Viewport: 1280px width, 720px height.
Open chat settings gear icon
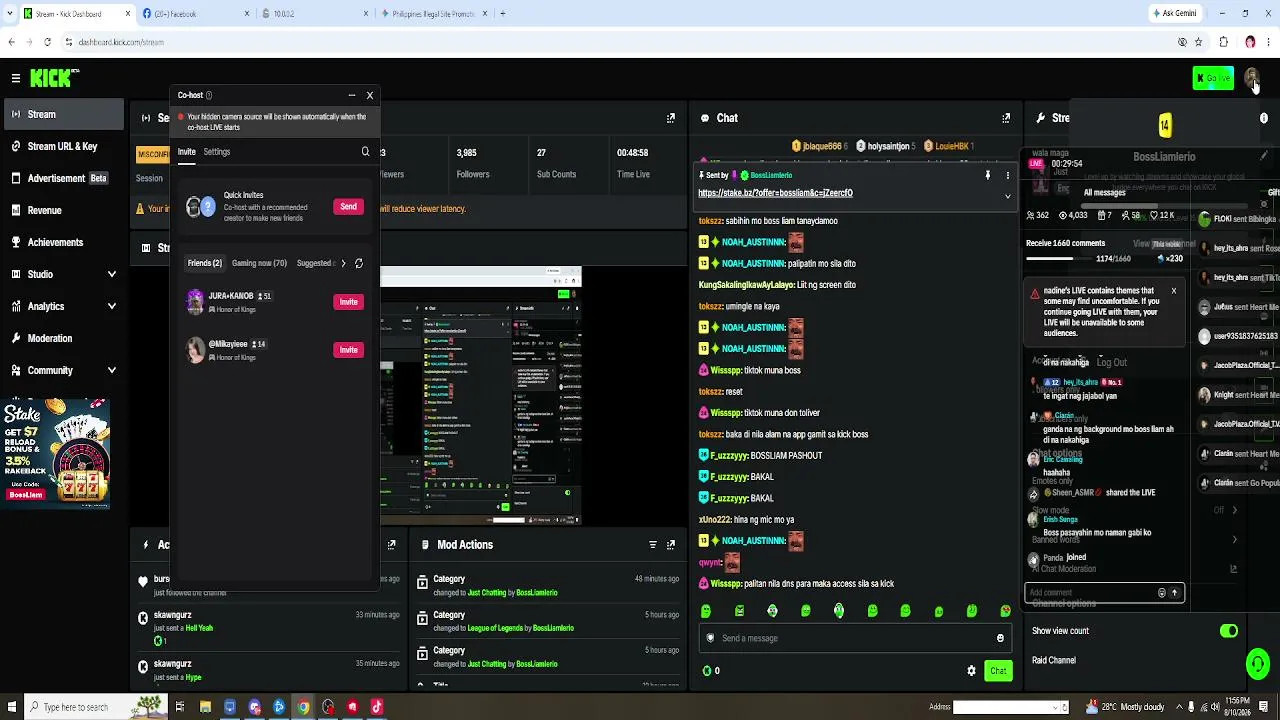[971, 671]
